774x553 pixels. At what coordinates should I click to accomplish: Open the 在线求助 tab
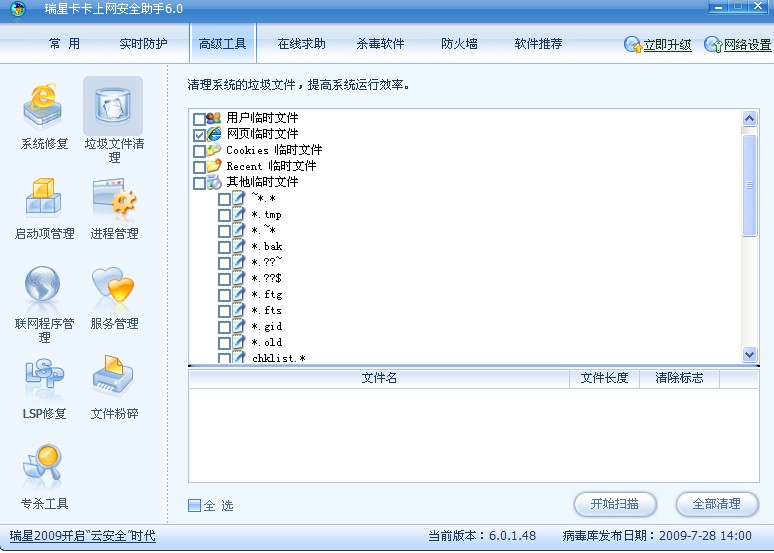click(301, 43)
